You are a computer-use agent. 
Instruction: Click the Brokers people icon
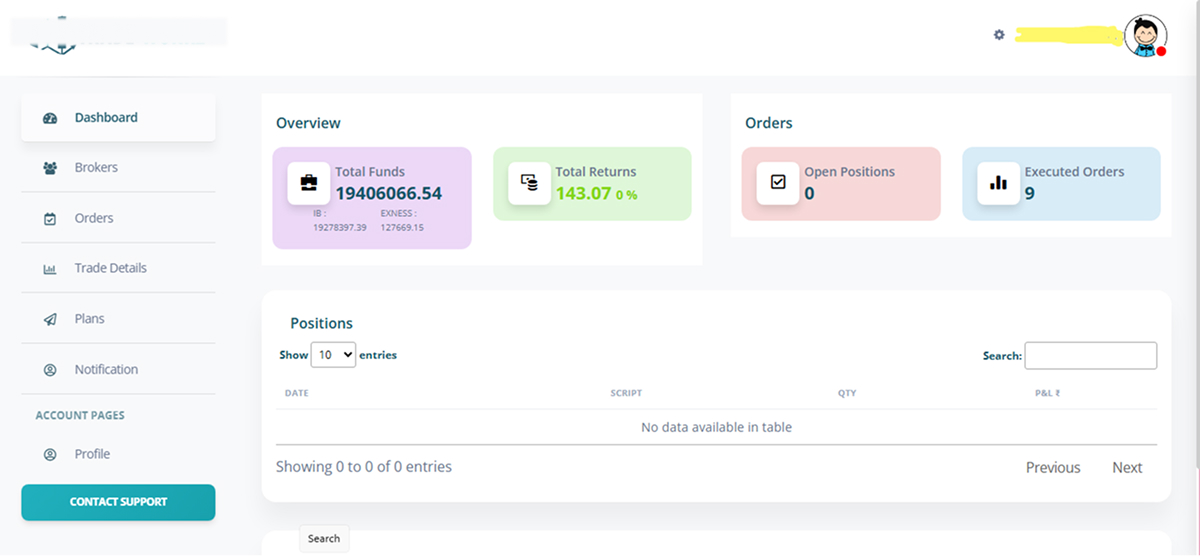[50, 168]
